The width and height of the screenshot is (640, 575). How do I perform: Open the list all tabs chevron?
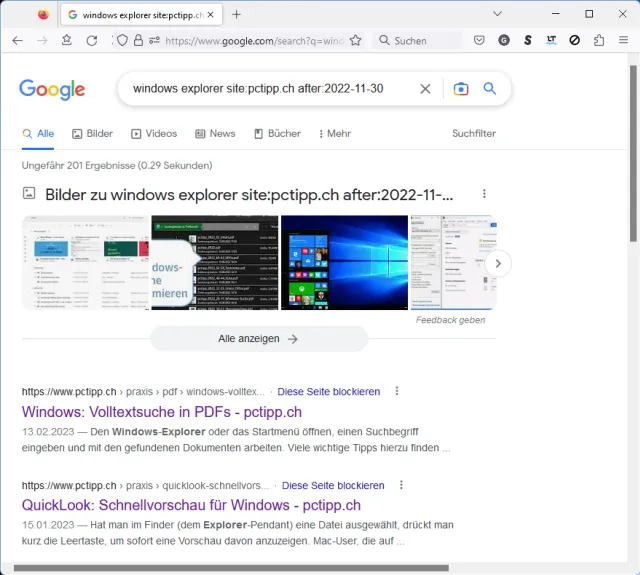(497, 14)
